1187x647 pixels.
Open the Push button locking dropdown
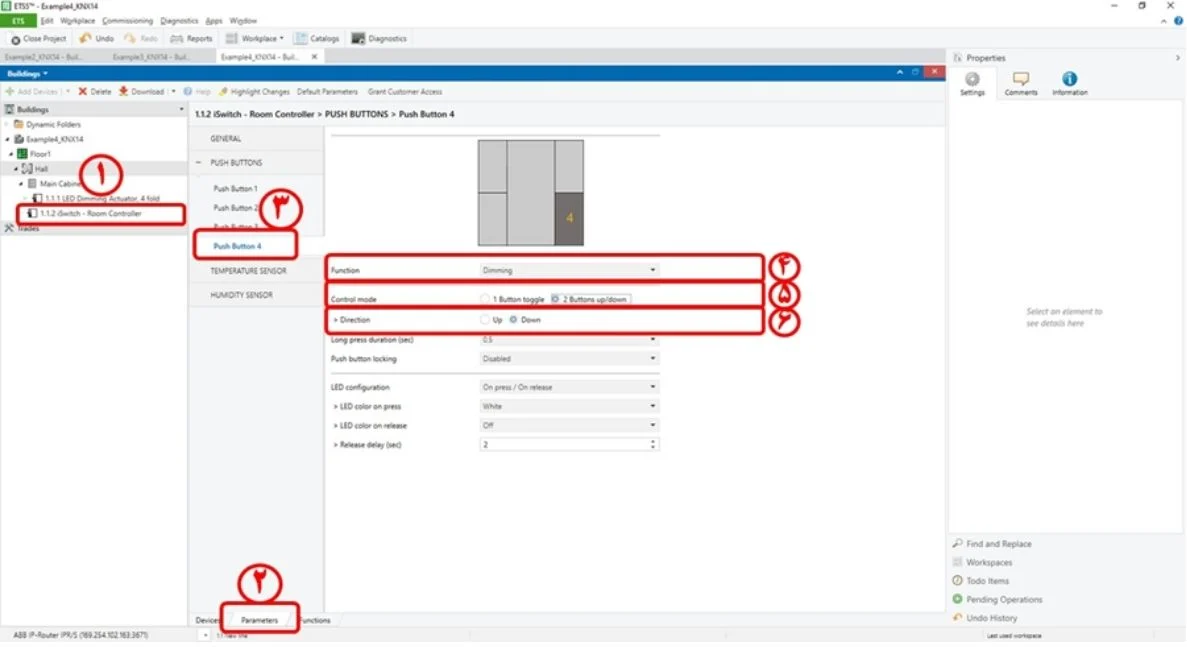point(569,359)
